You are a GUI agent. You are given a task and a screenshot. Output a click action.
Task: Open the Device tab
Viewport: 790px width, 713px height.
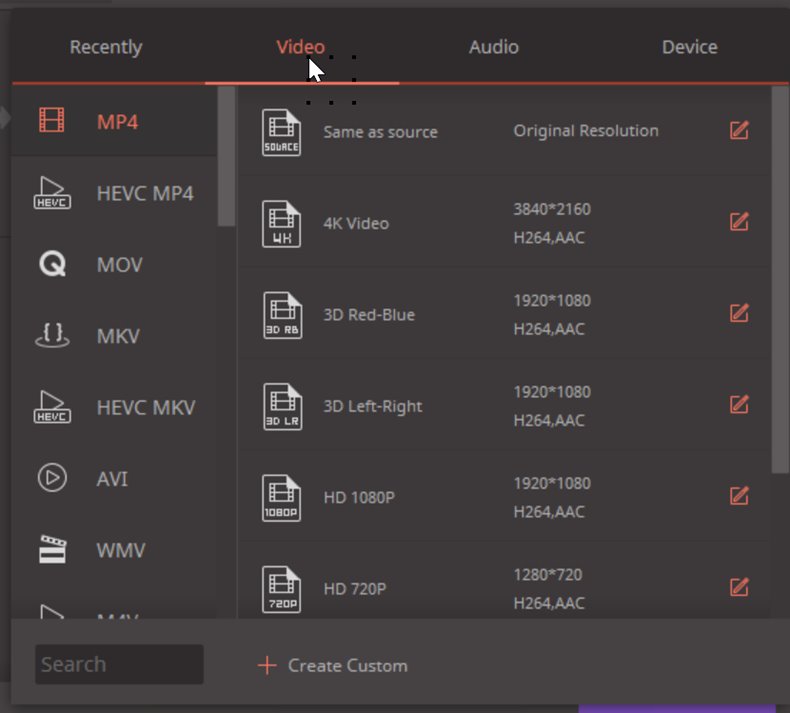(x=689, y=47)
